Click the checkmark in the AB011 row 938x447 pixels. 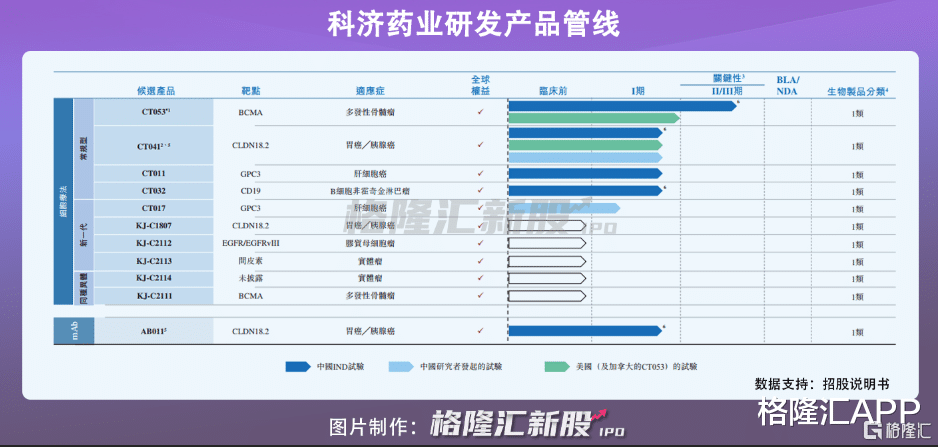tap(480, 330)
